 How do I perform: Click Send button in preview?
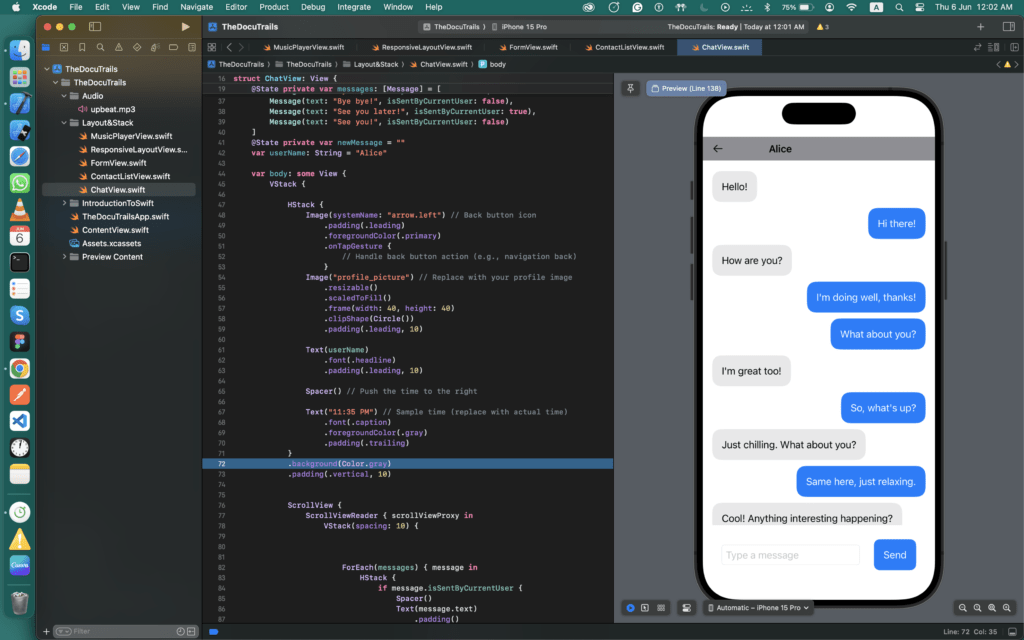pyautogui.click(x=894, y=554)
